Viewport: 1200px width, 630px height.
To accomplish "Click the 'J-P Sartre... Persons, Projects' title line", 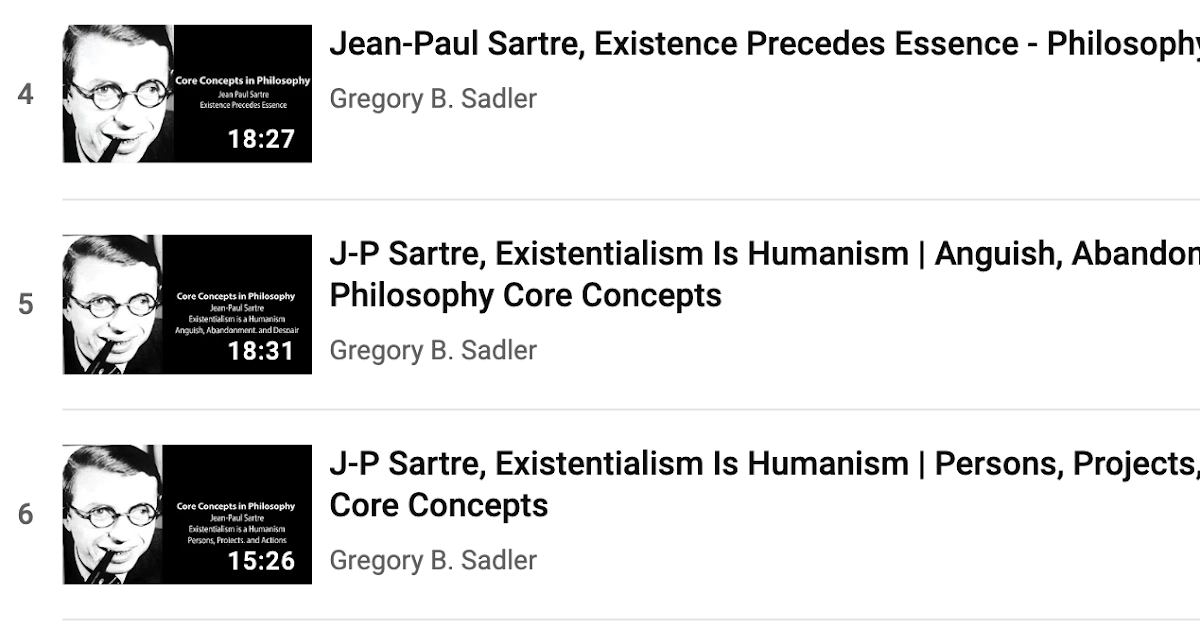I will click(x=764, y=464).
